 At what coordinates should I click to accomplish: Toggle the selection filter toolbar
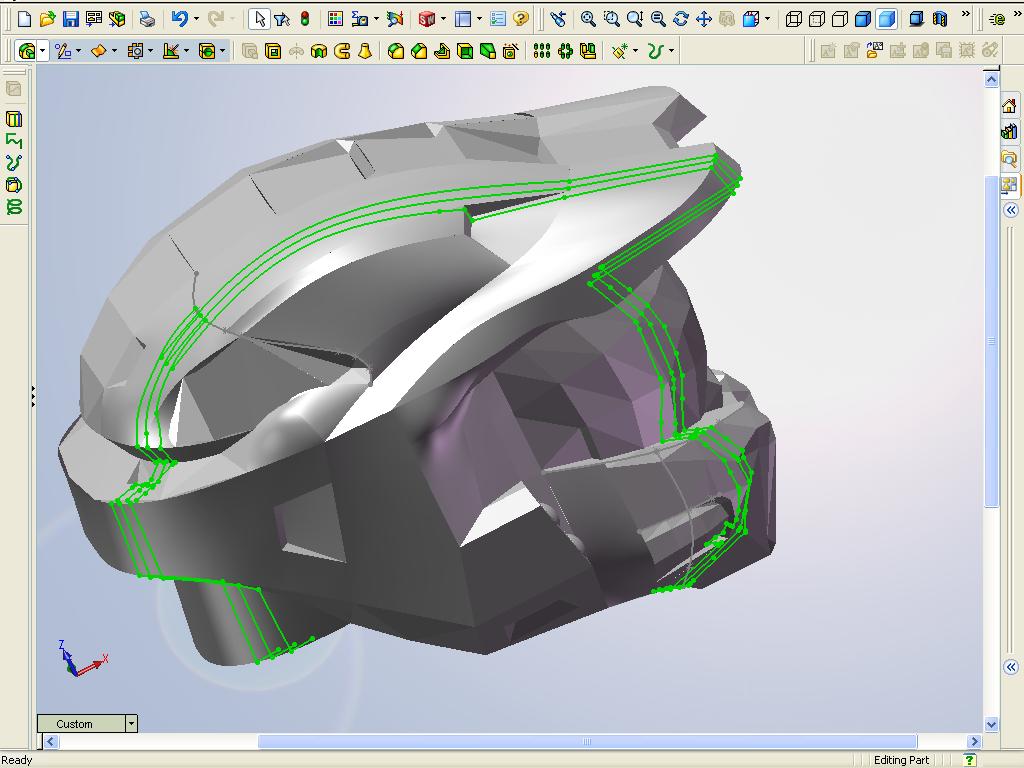point(282,19)
